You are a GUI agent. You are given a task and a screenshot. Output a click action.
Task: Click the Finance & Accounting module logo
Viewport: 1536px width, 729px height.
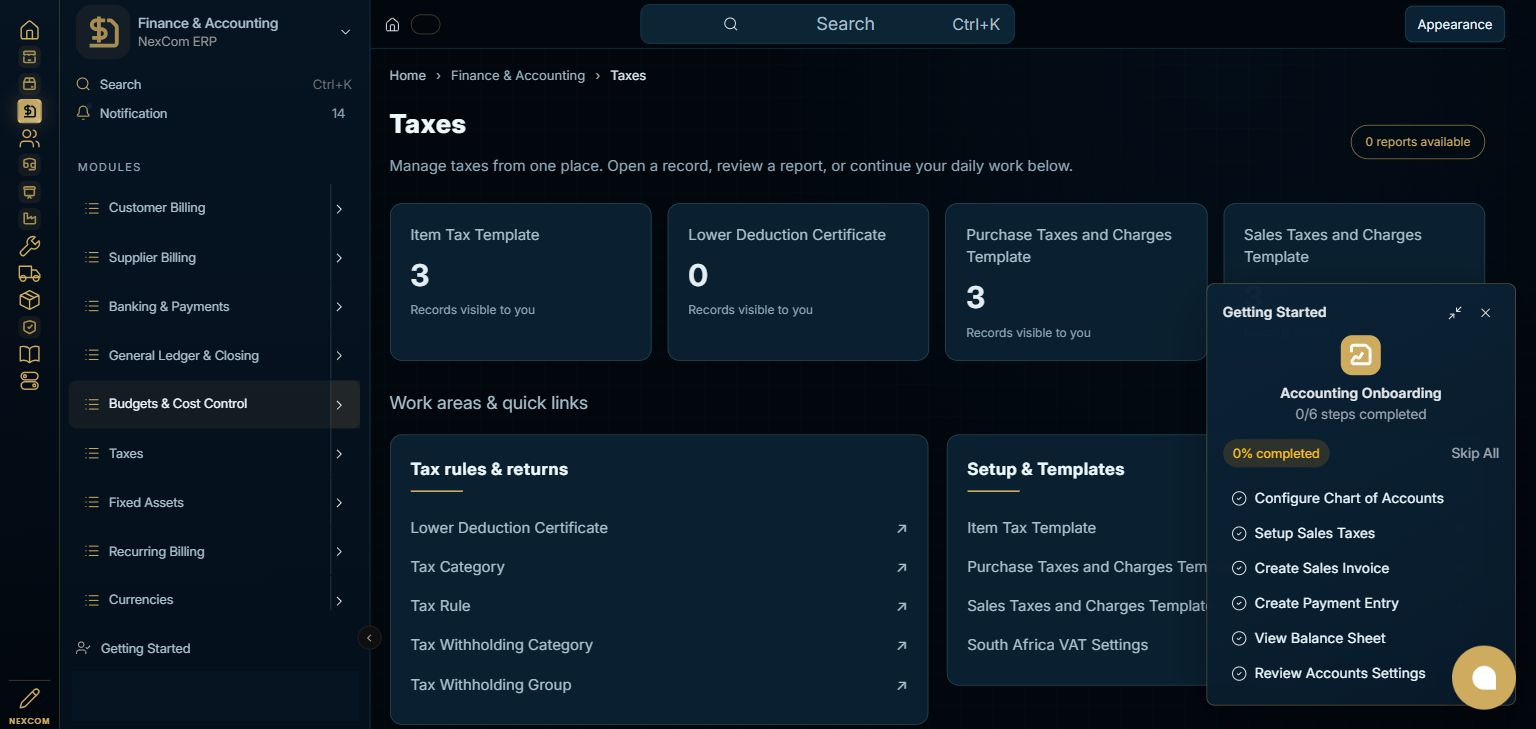click(103, 32)
